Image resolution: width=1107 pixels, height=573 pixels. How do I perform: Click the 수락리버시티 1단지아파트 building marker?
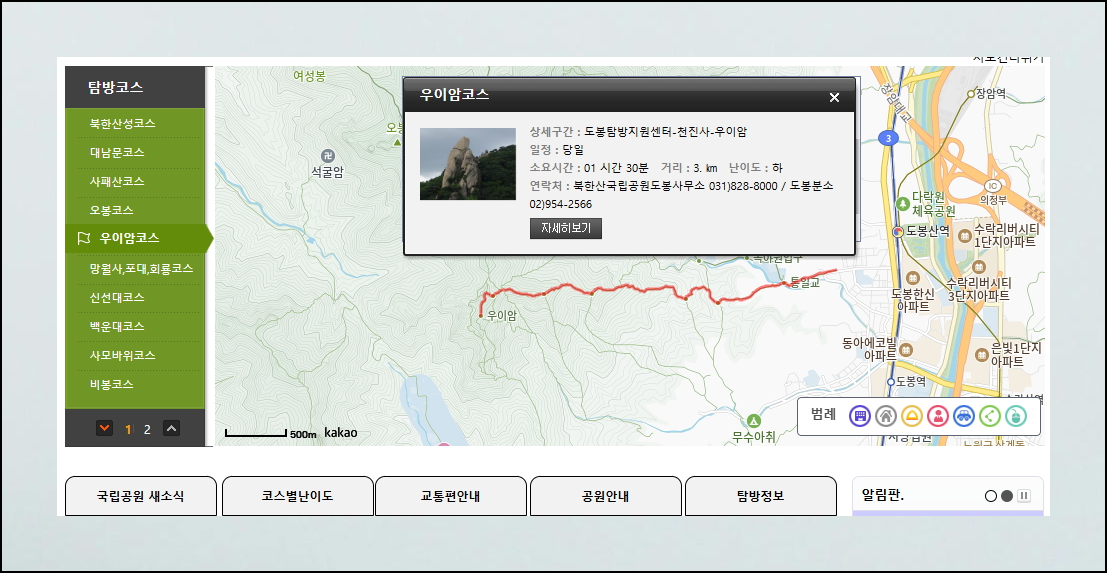[x=964, y=236]
